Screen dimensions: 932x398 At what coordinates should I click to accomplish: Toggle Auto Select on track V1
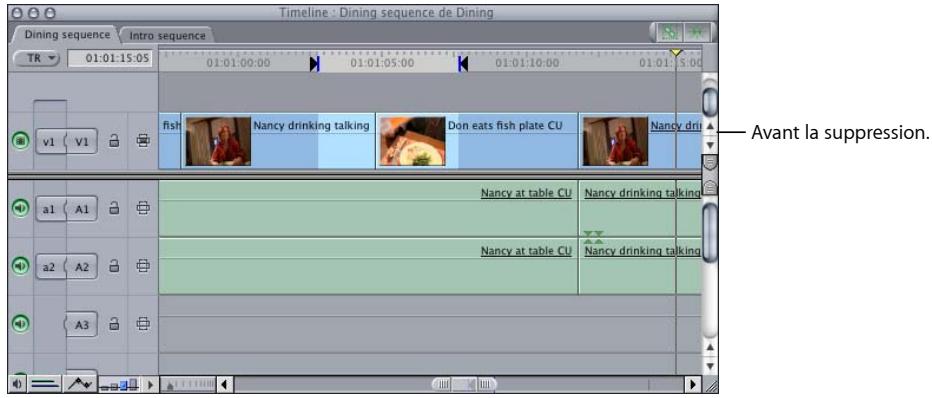tap(142, 141)
